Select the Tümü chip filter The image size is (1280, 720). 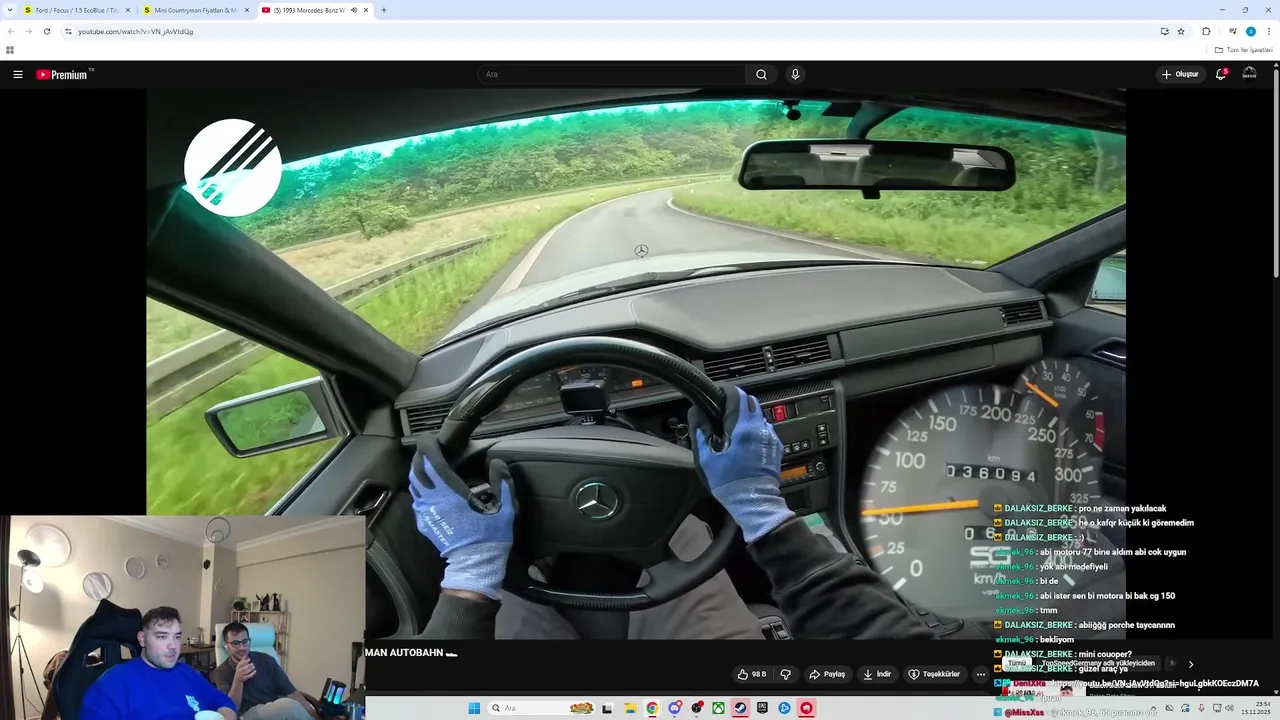[x=1016, y=663]
